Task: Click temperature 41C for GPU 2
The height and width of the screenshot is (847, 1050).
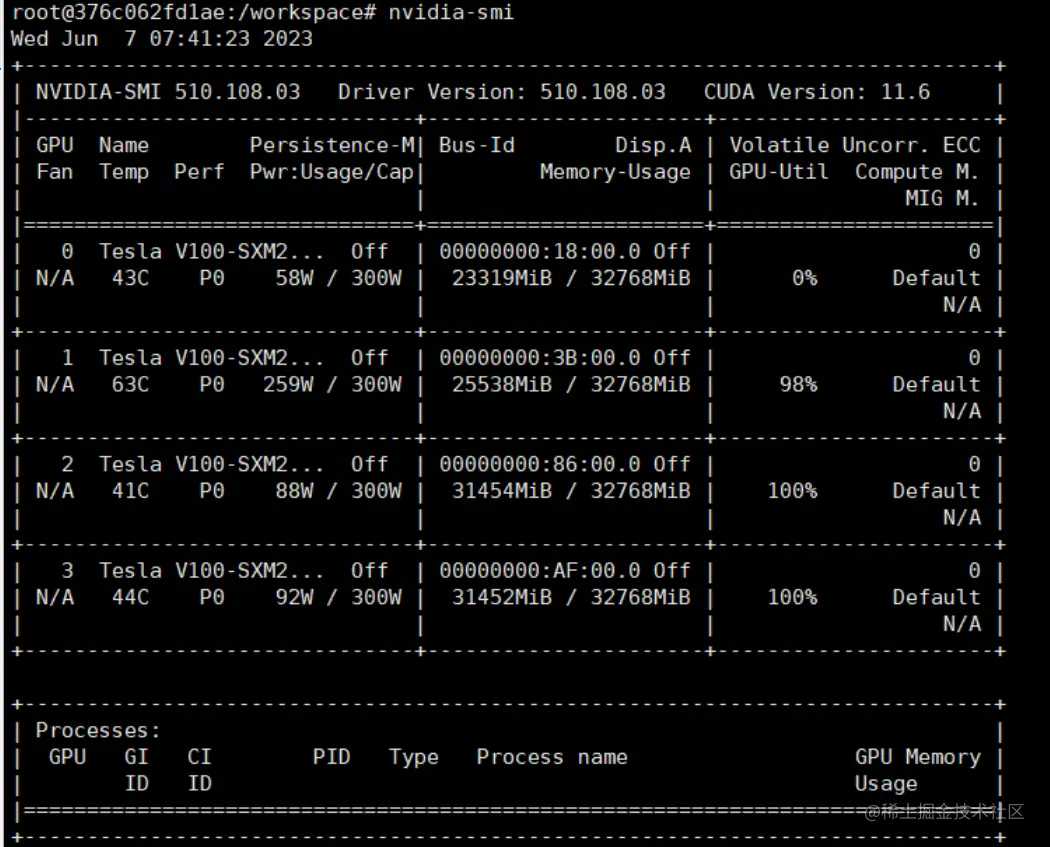Action: coord(130,491)
